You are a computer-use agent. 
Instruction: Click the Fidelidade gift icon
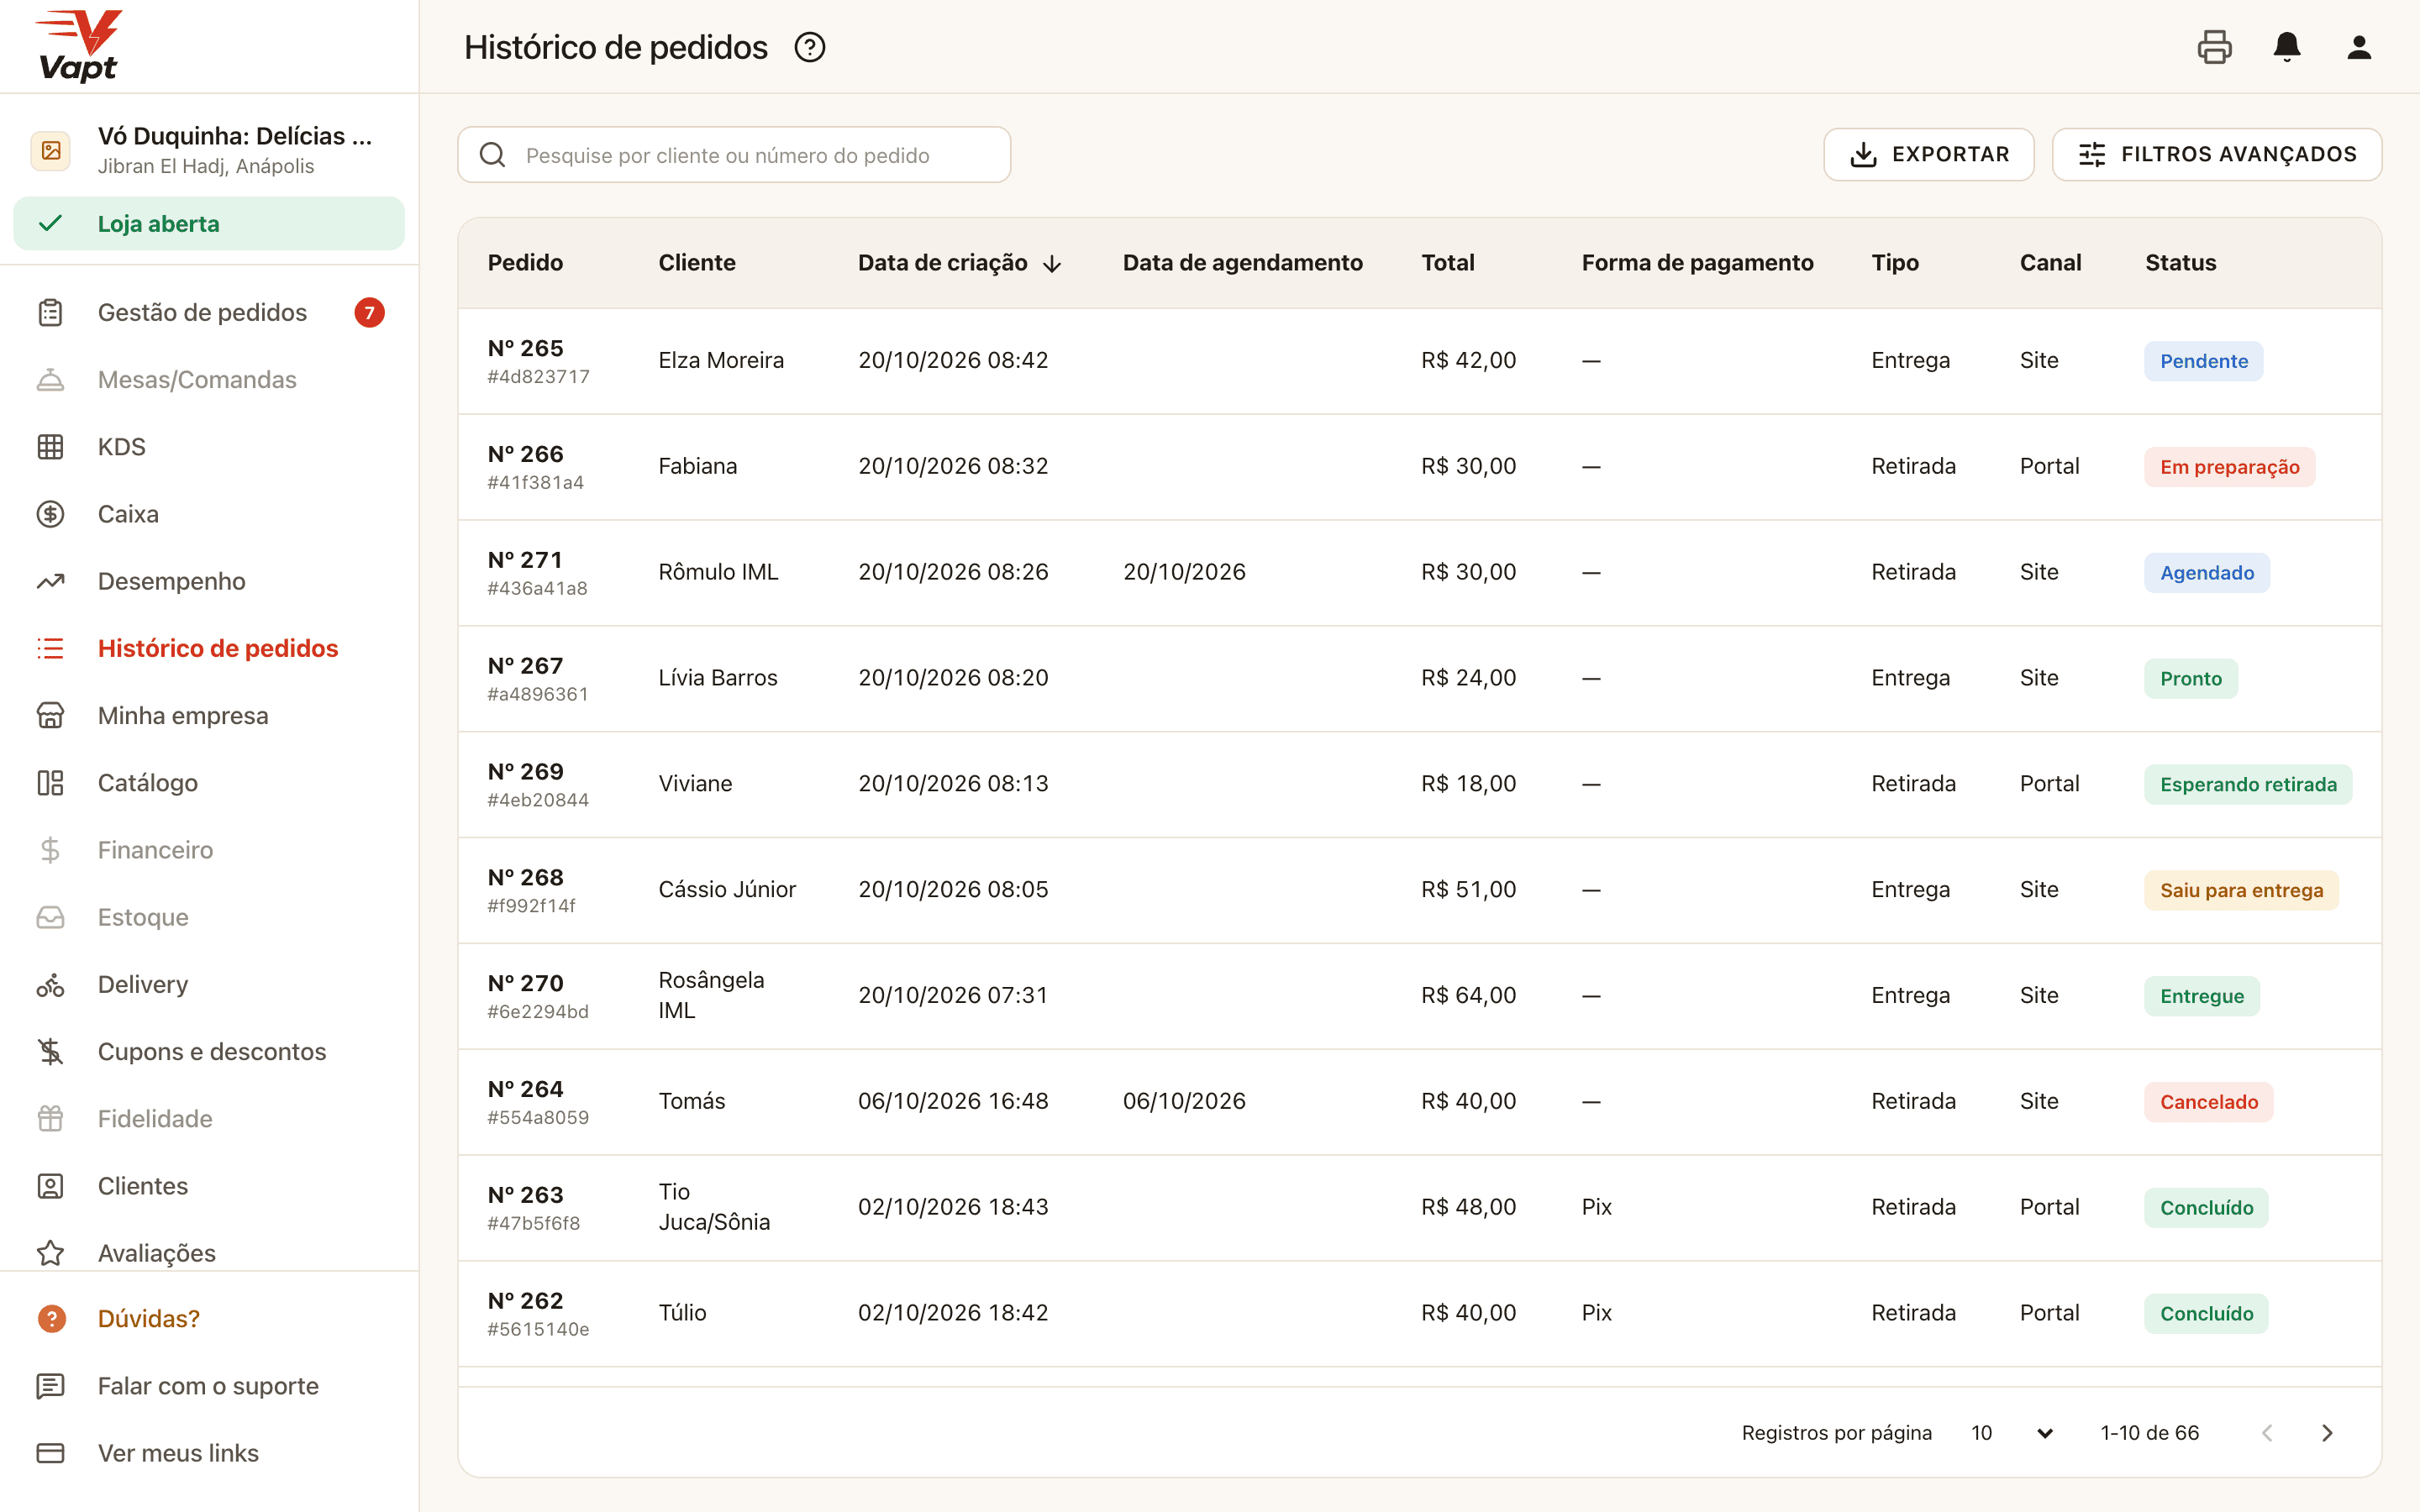[x=50, y=1119]
